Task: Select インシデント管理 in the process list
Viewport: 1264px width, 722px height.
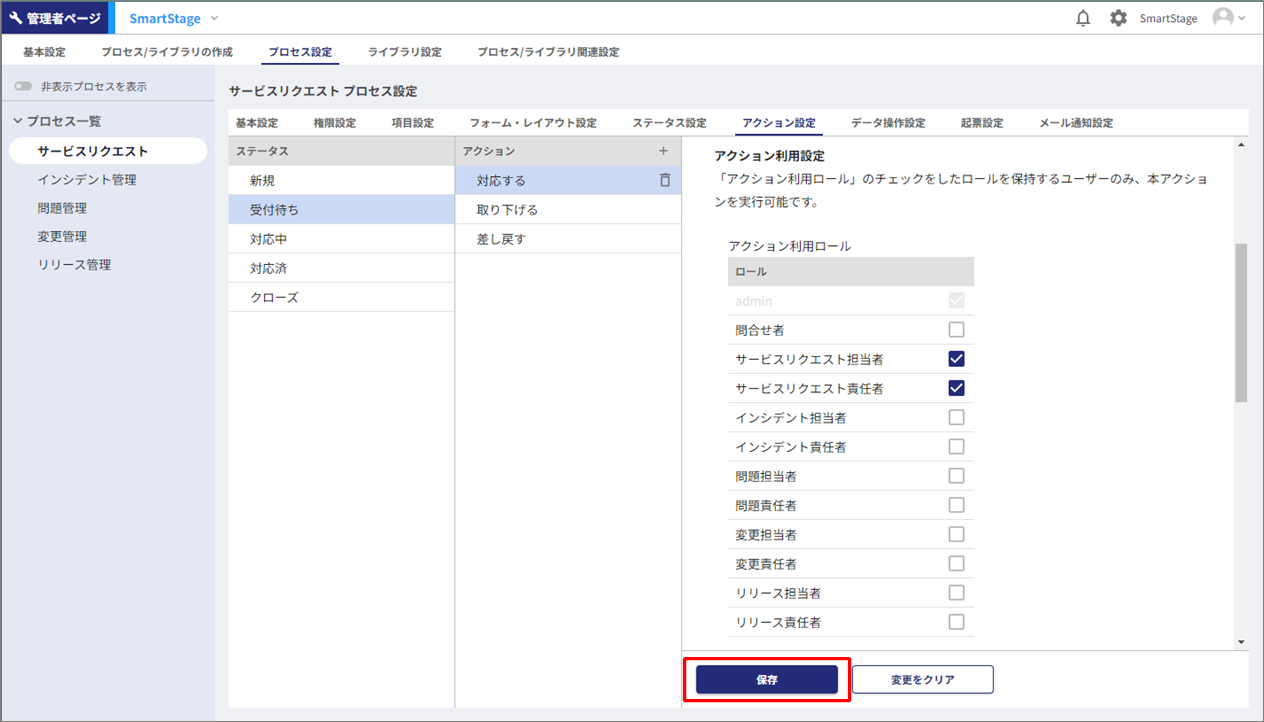Action: pyautogui.click(x=87, y=180)
